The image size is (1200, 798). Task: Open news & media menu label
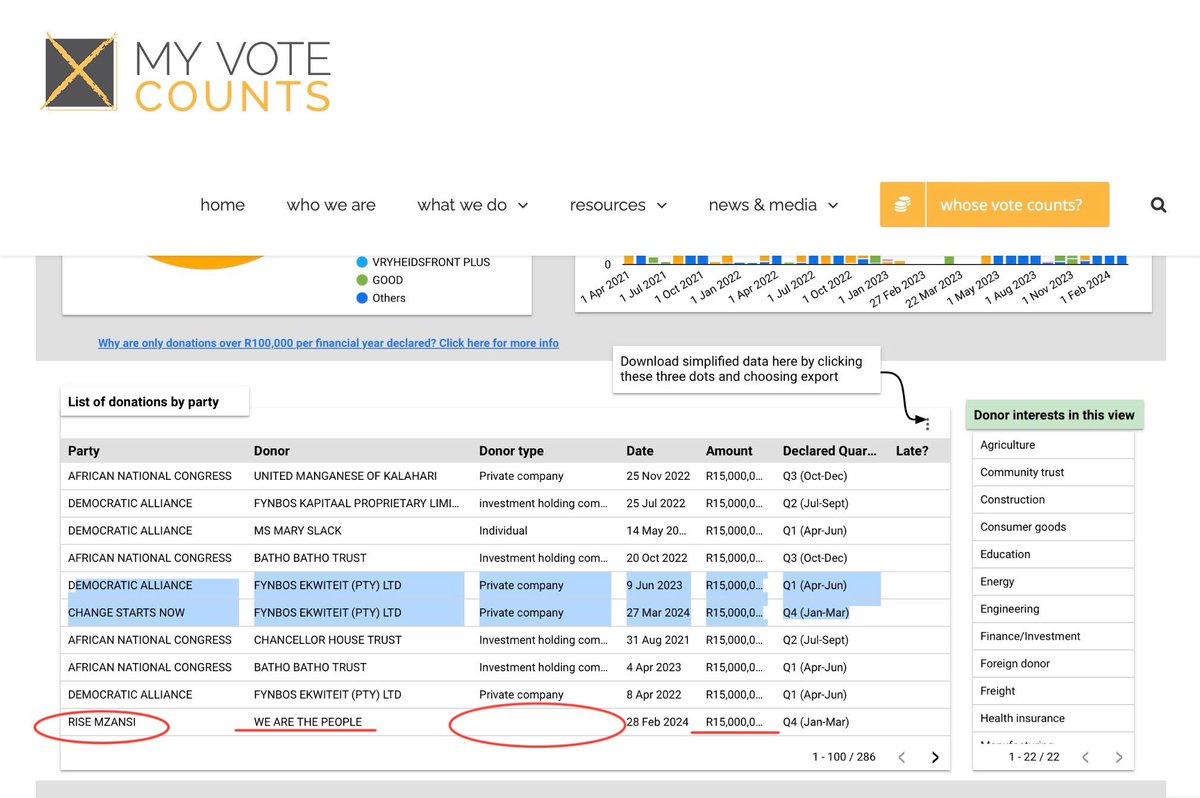pyautogui.click(x=762, y=205)
